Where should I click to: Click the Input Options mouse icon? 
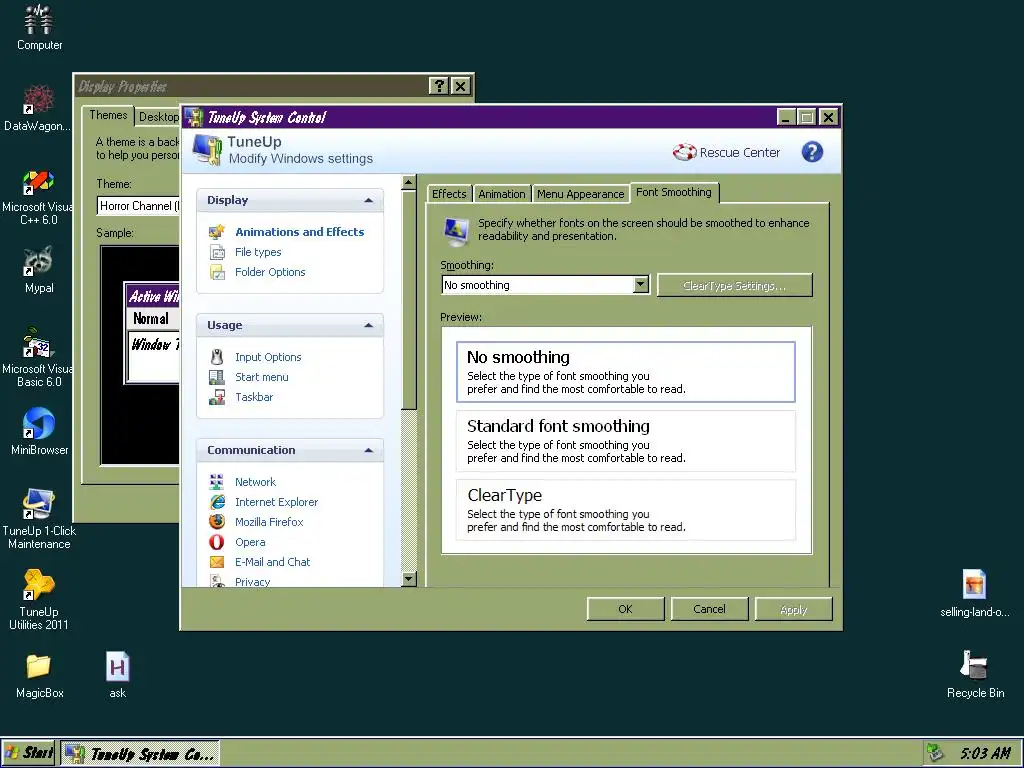pyautogui.click(x=217, y=357)
